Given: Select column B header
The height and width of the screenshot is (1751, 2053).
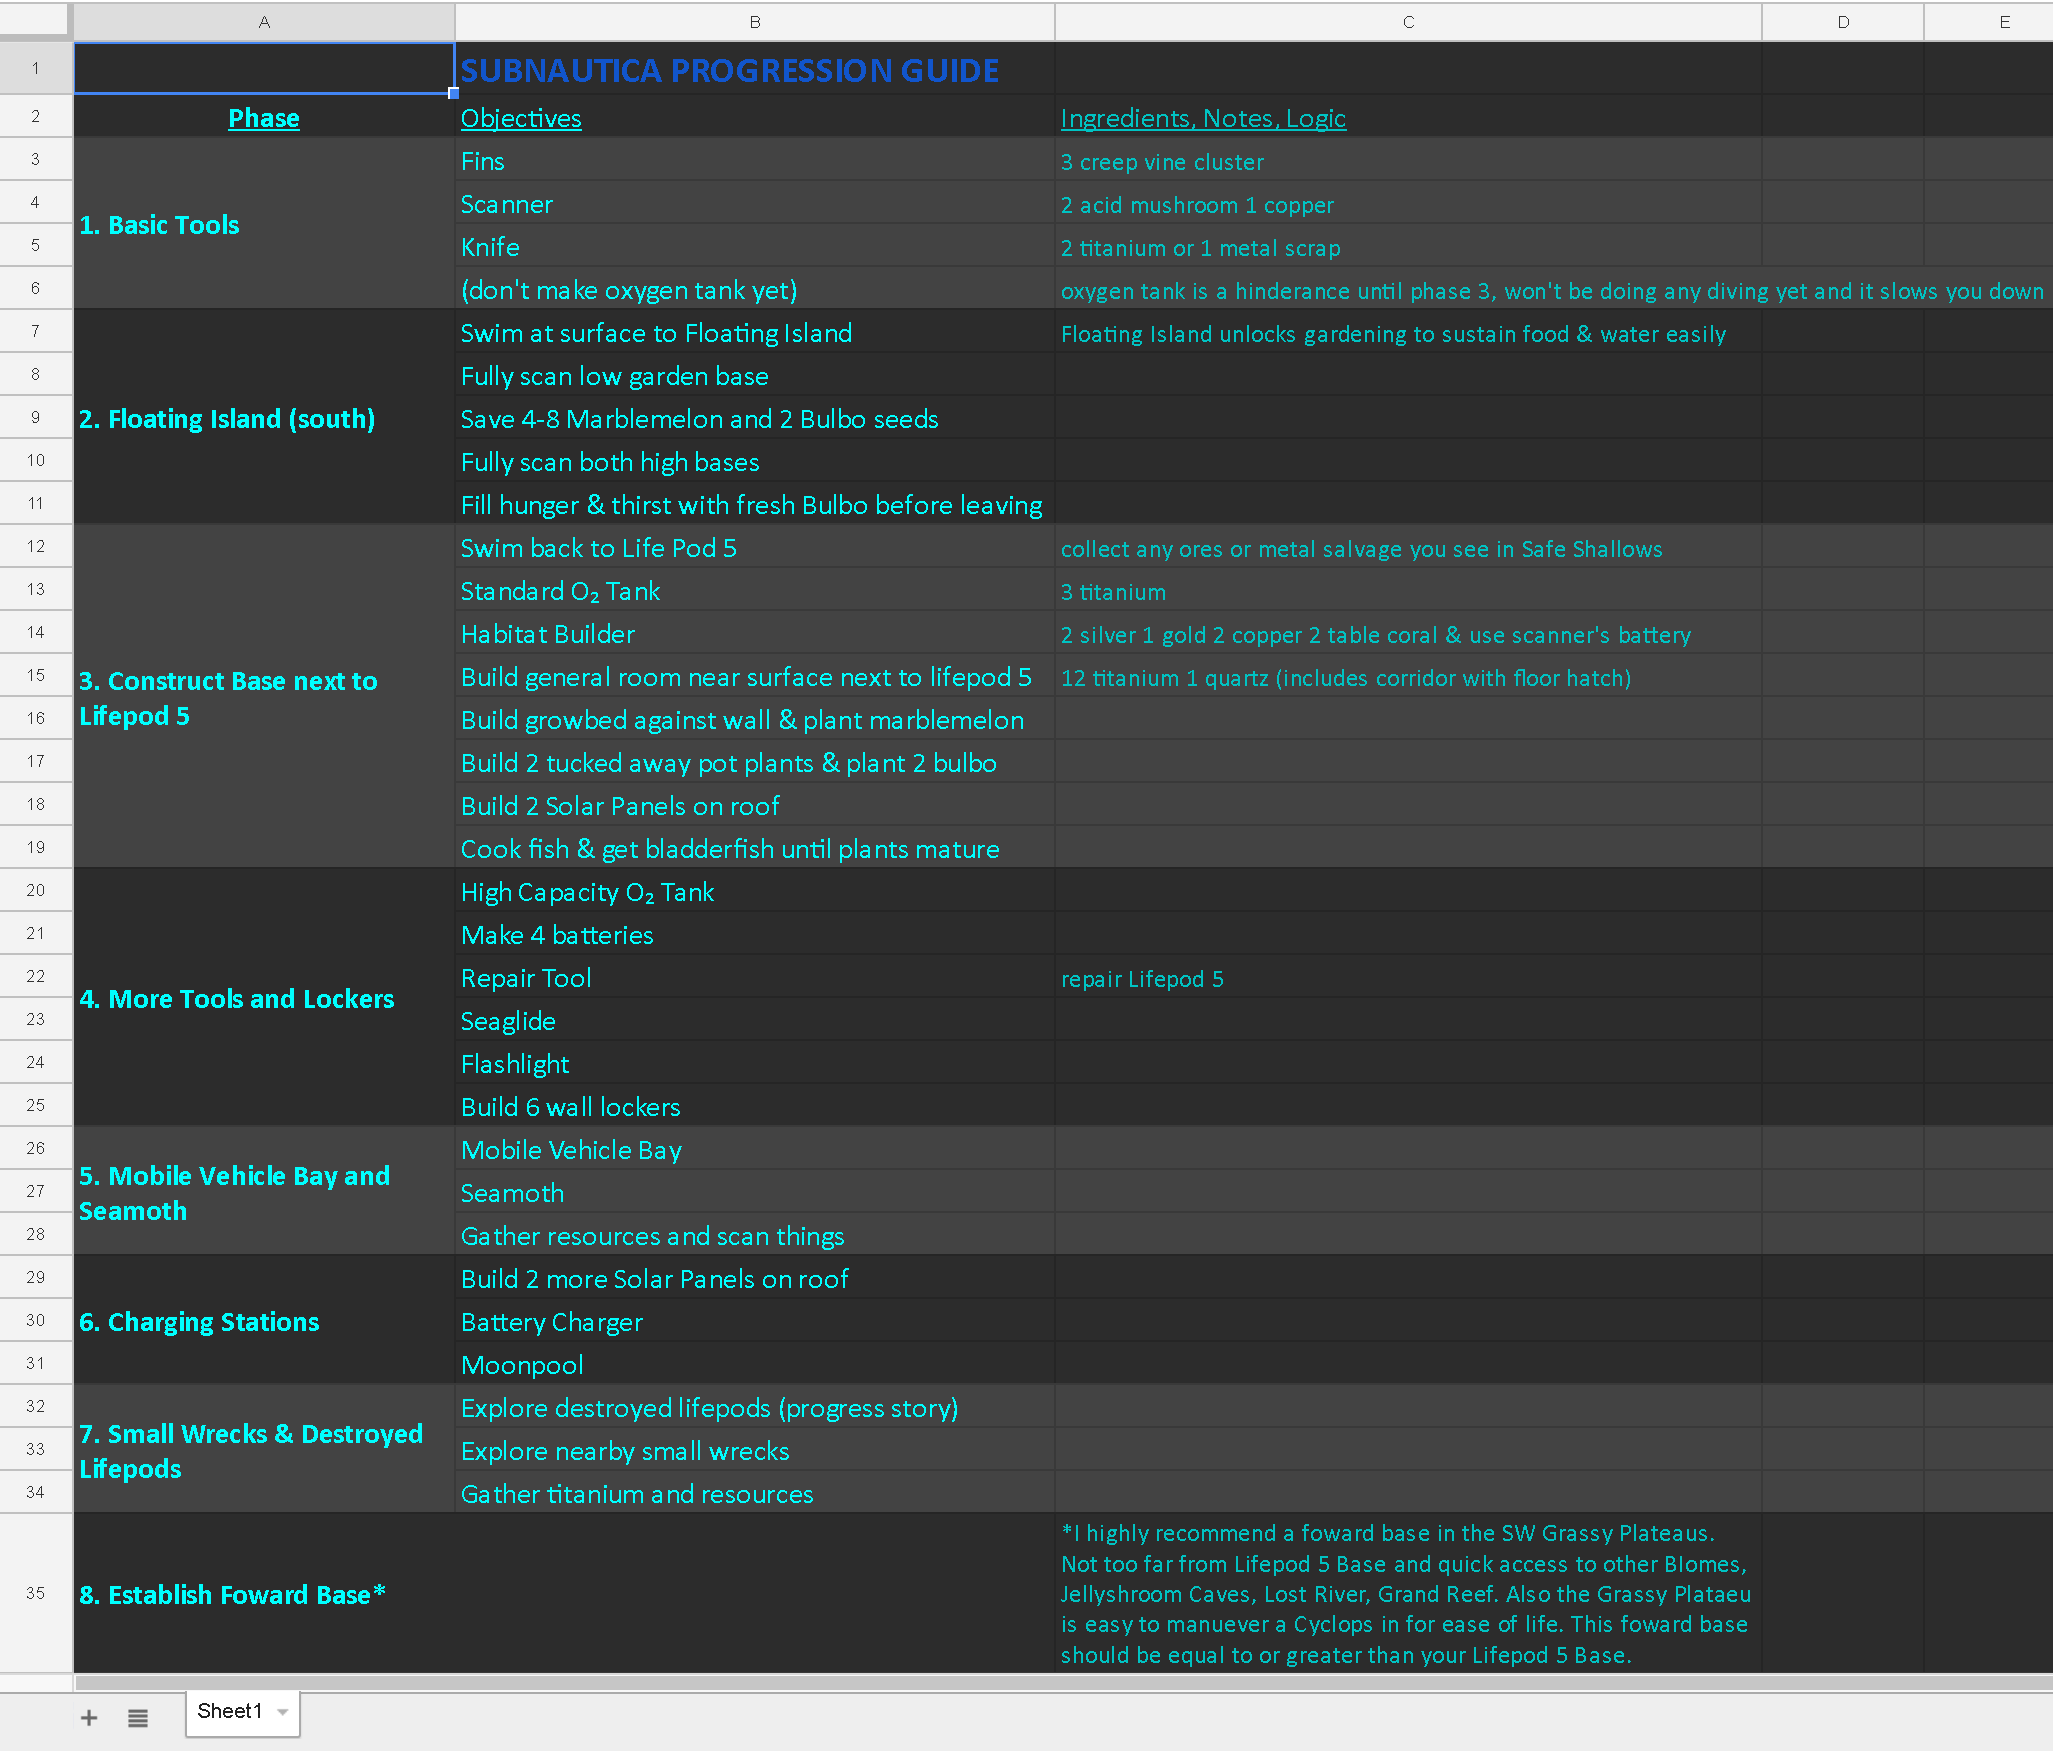Looking at the screenshot, I should coord(754,22).
